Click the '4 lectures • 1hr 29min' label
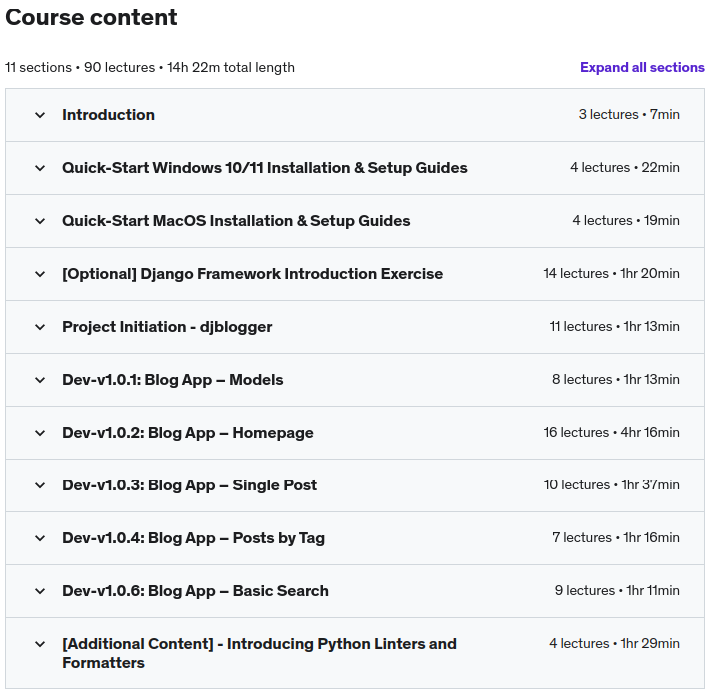The width and height of the screenshot is (710, 696). pyautogui.click(x=614, y=643)
